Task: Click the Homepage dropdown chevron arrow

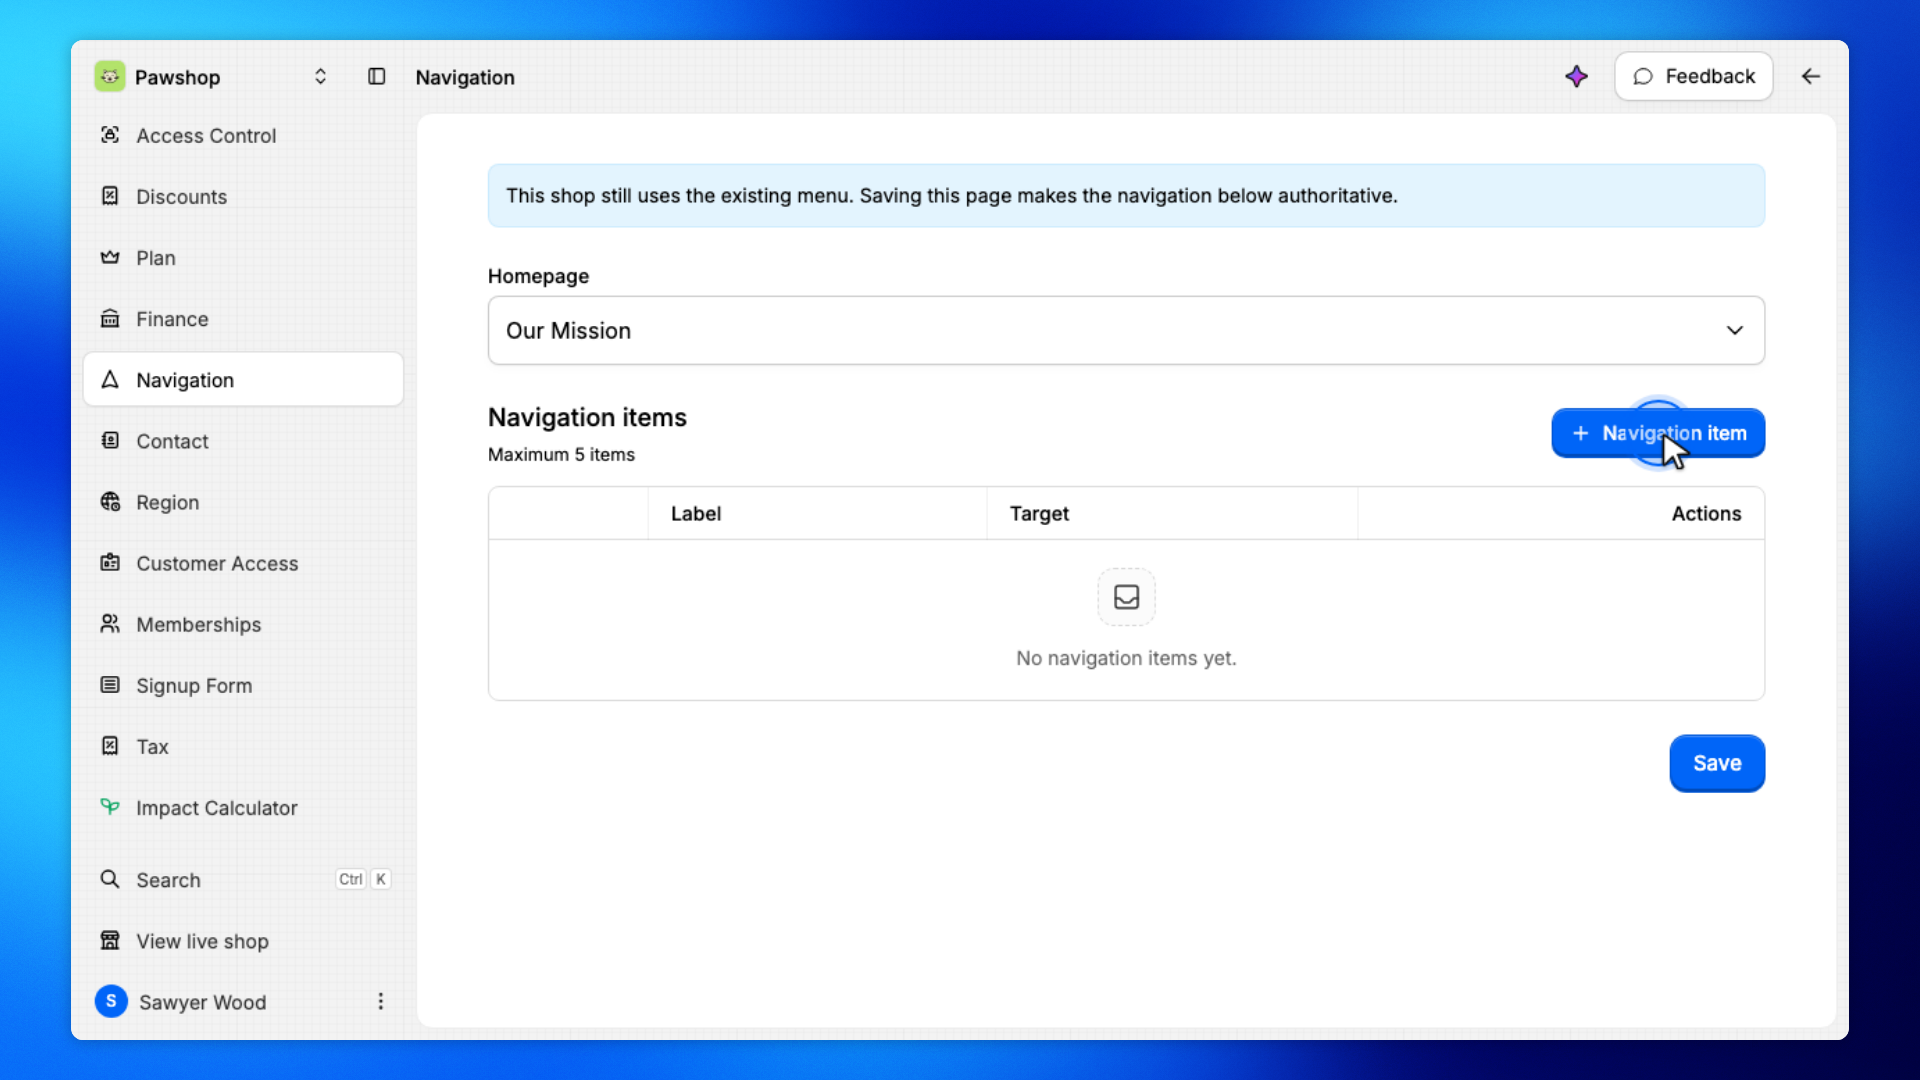Action: (x=1735, y=330)
